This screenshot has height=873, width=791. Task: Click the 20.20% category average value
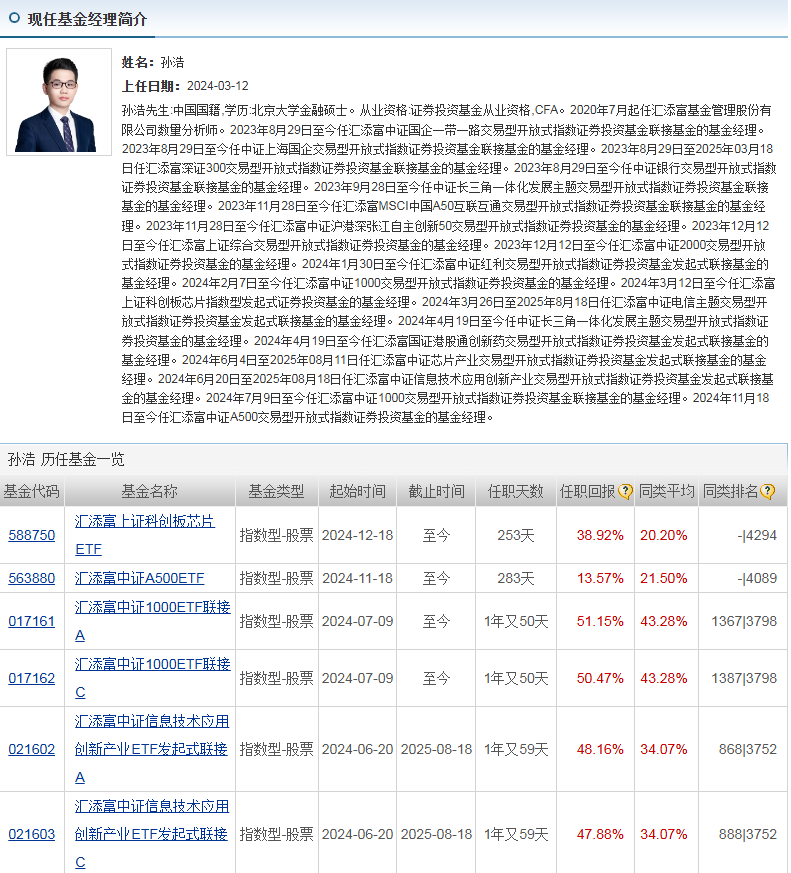tap(664, 535)
